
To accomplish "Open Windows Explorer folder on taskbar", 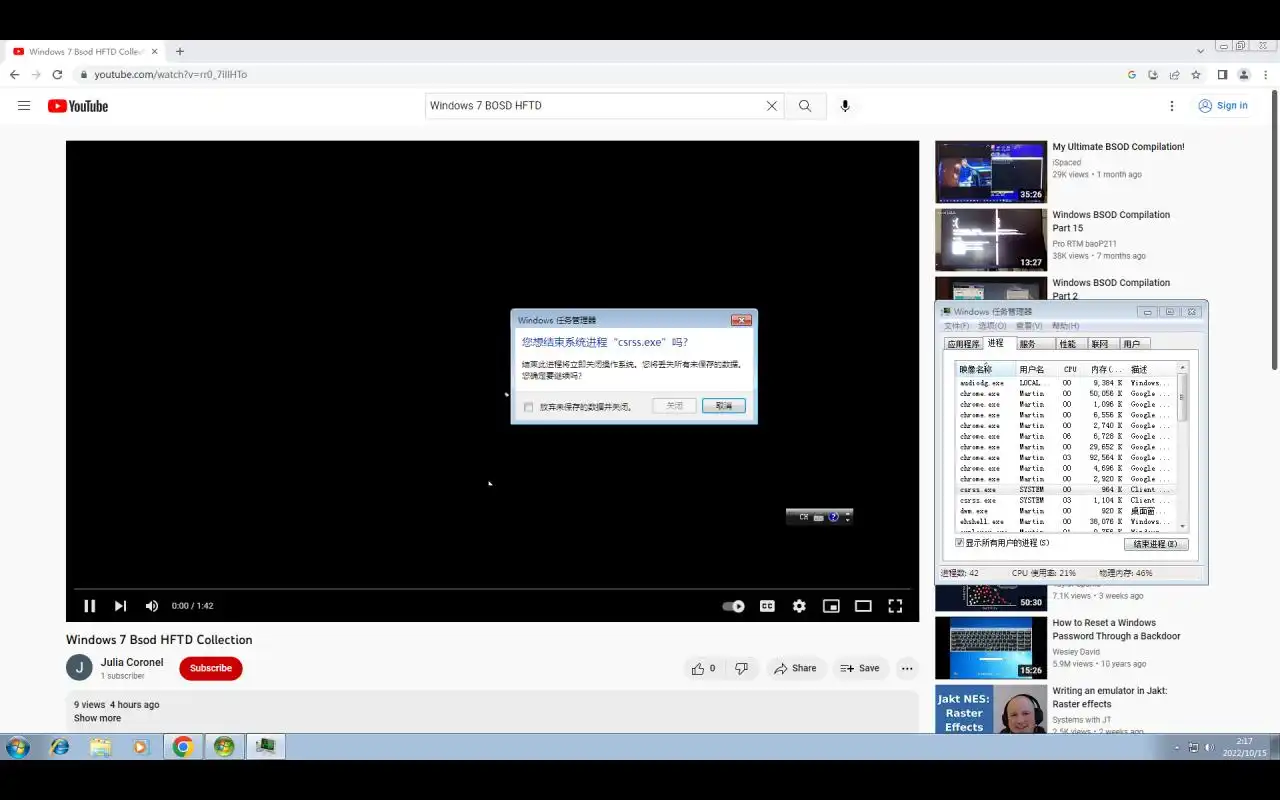I will point(100,746).
